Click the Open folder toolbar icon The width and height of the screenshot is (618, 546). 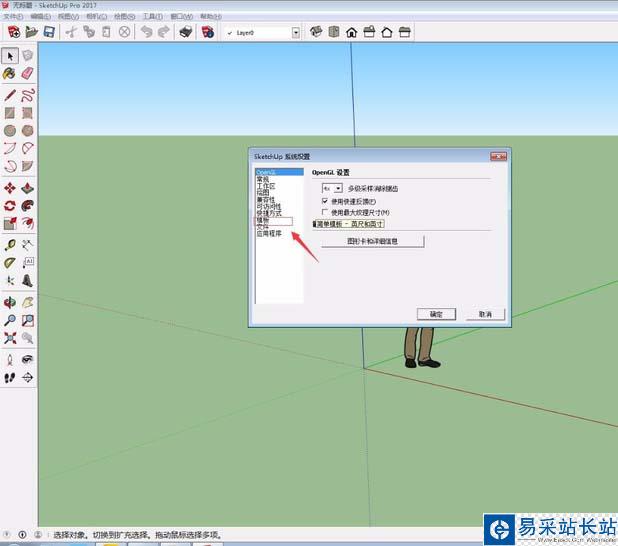[32, 32]
